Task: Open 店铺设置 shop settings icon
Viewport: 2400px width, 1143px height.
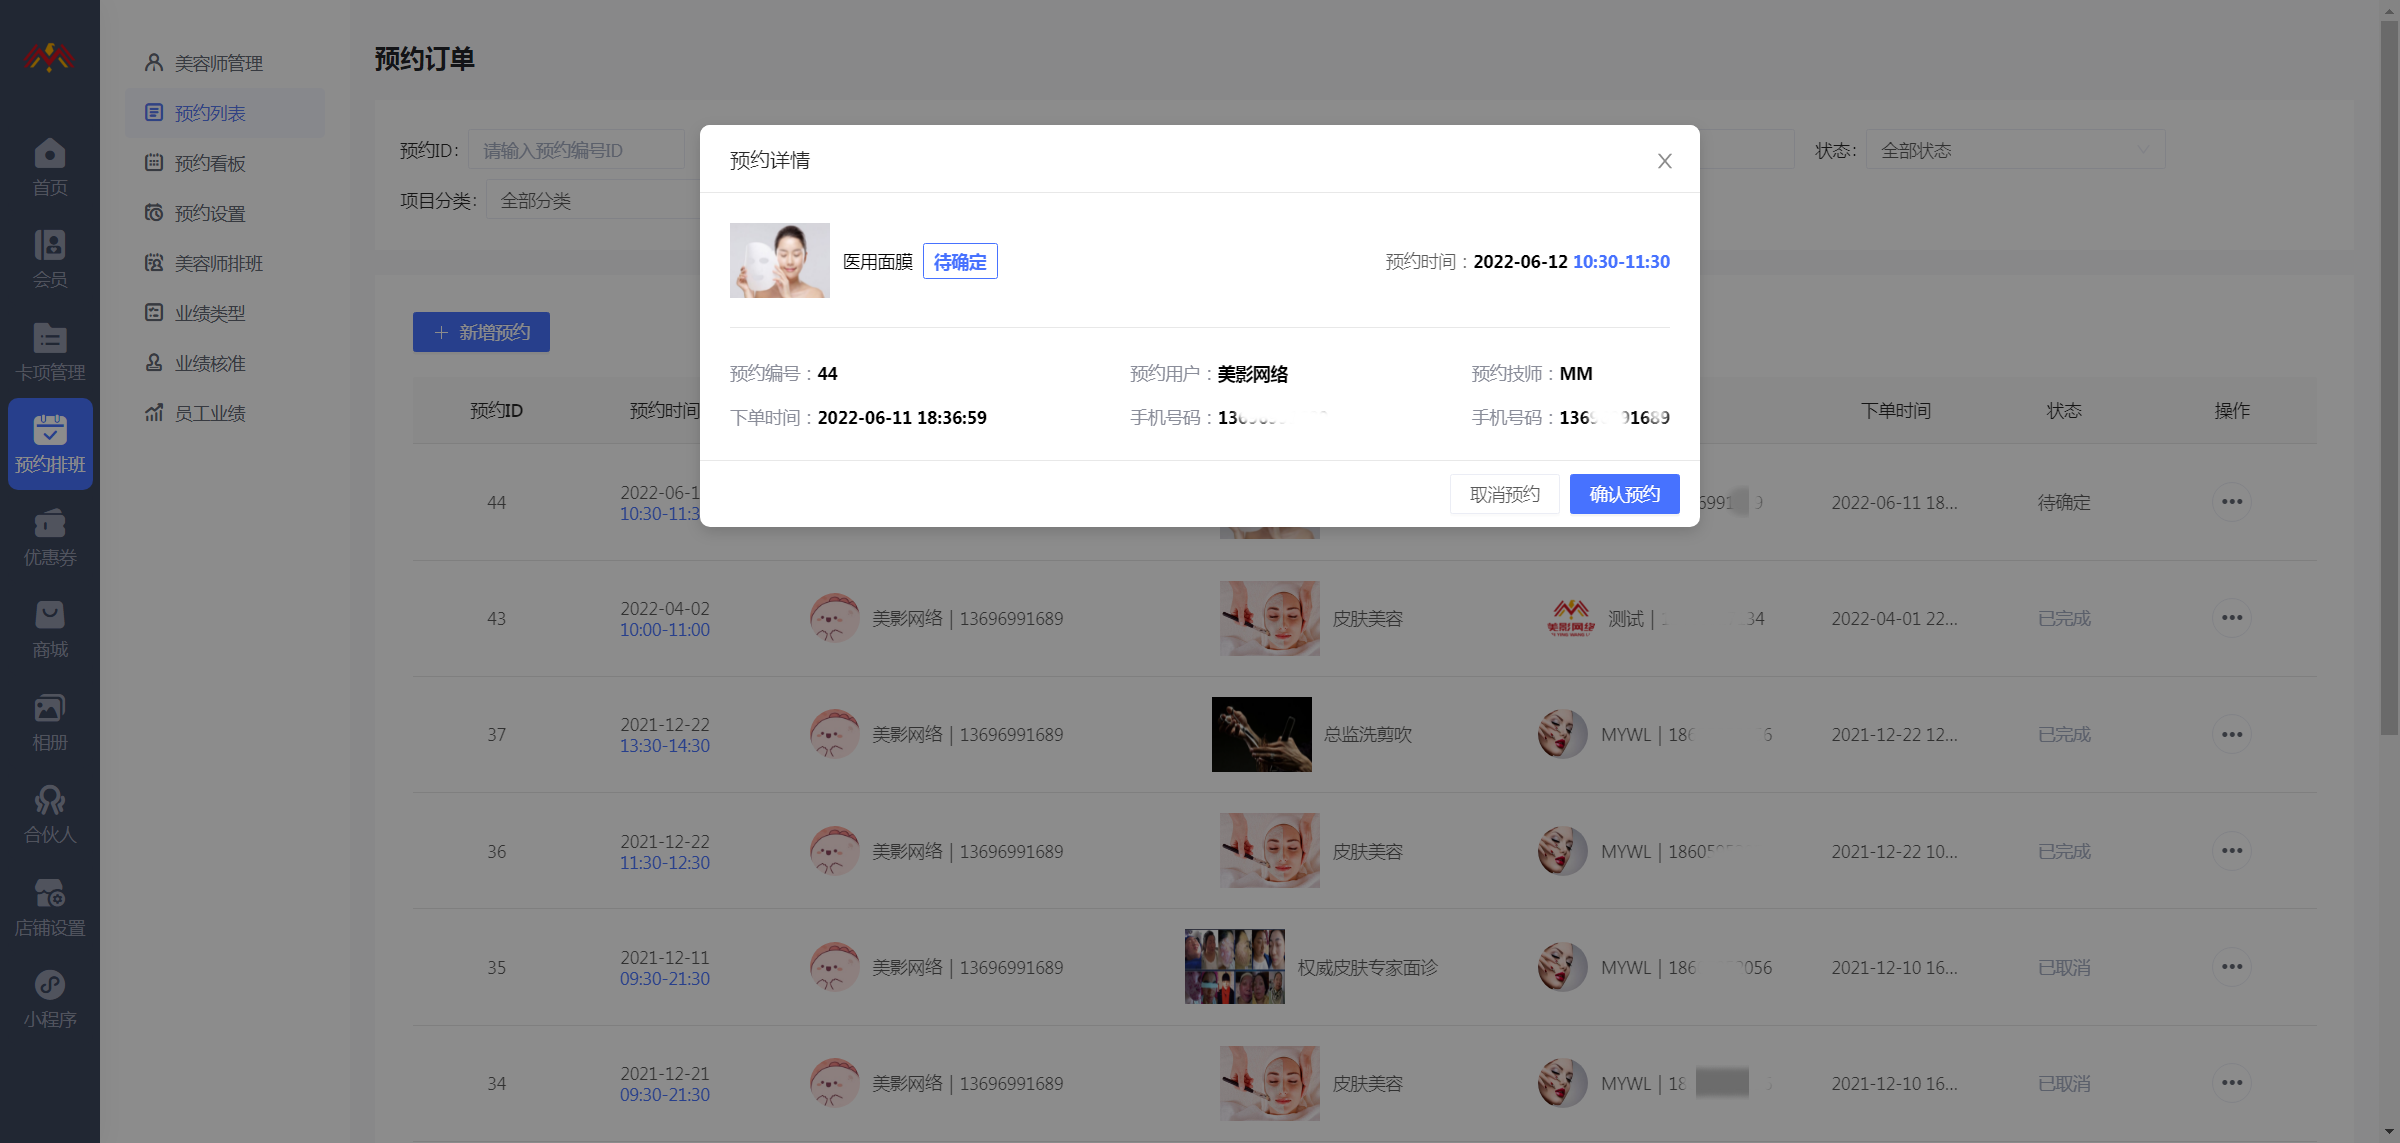Action: (49, 894)
